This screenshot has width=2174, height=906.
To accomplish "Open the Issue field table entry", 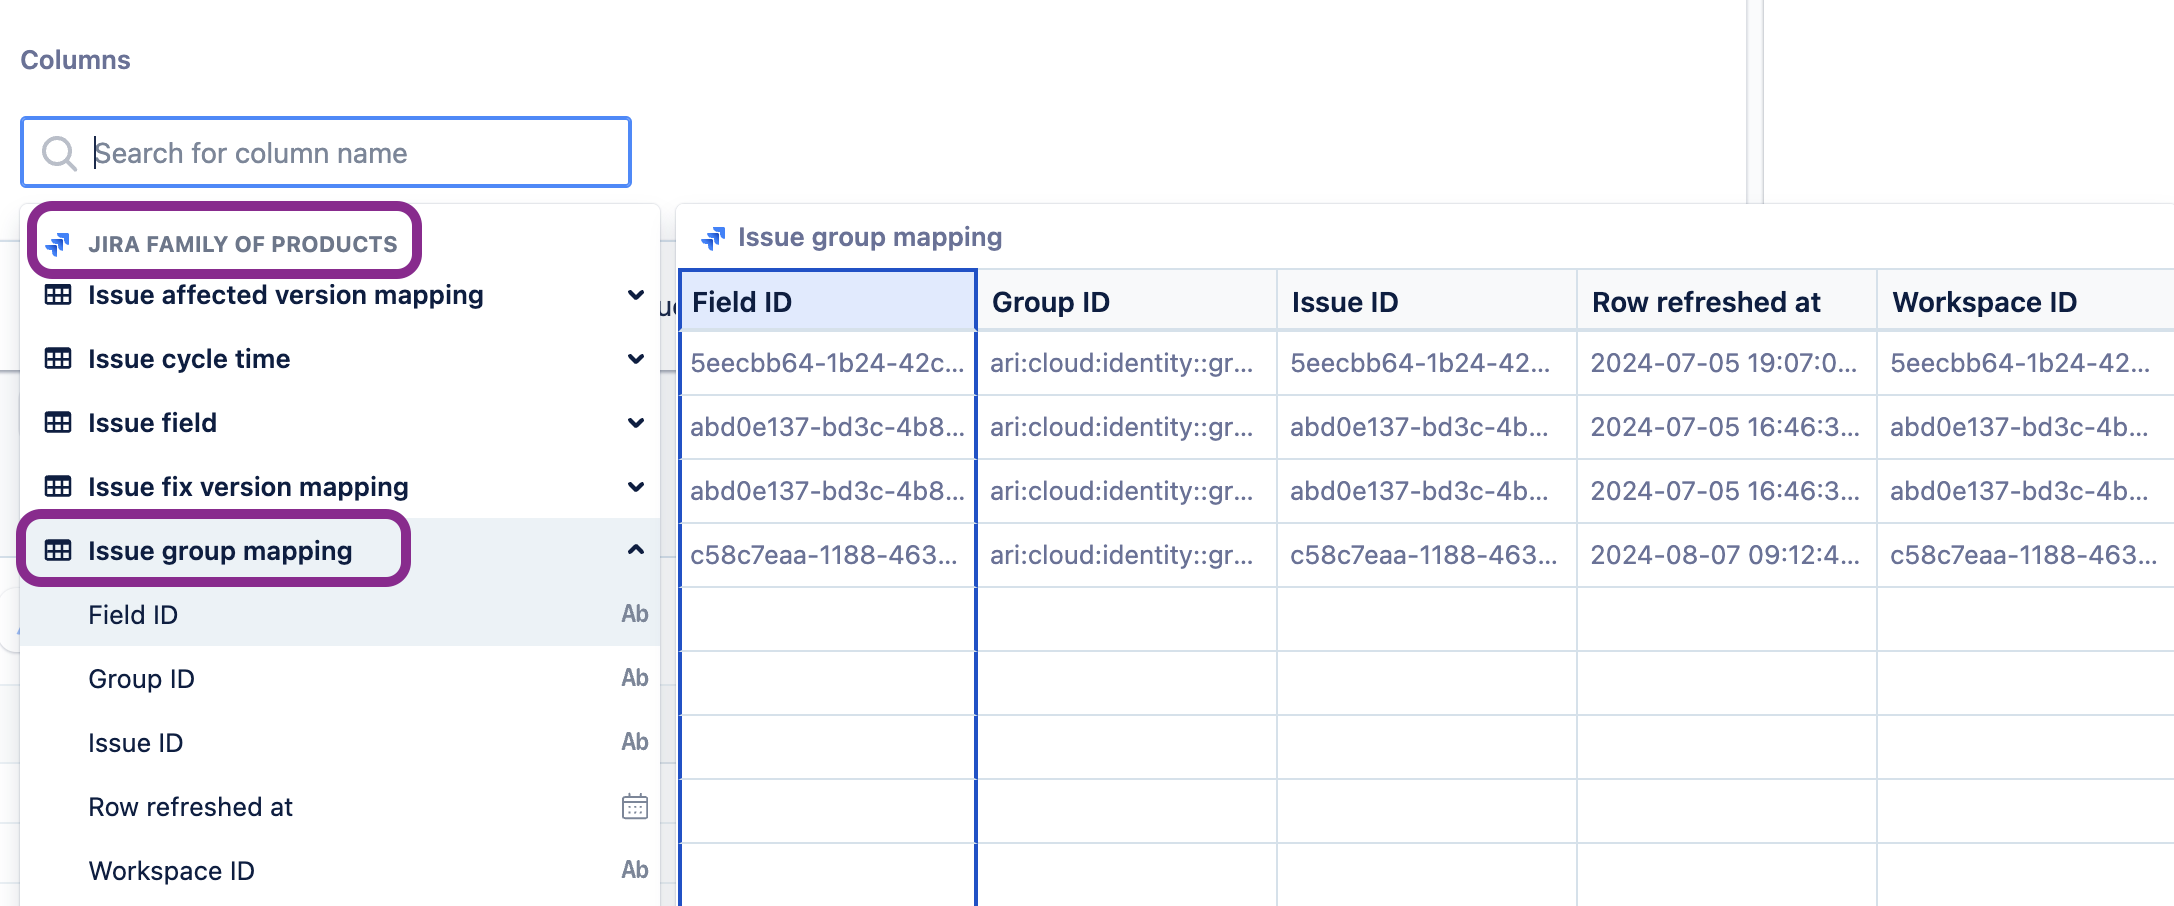I will click(340, 423).
